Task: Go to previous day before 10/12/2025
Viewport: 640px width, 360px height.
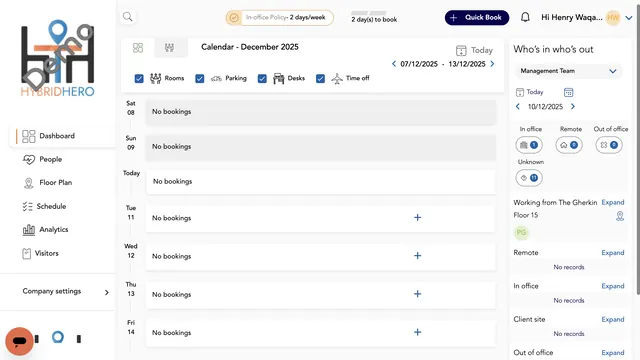Action: pos(518,107)
